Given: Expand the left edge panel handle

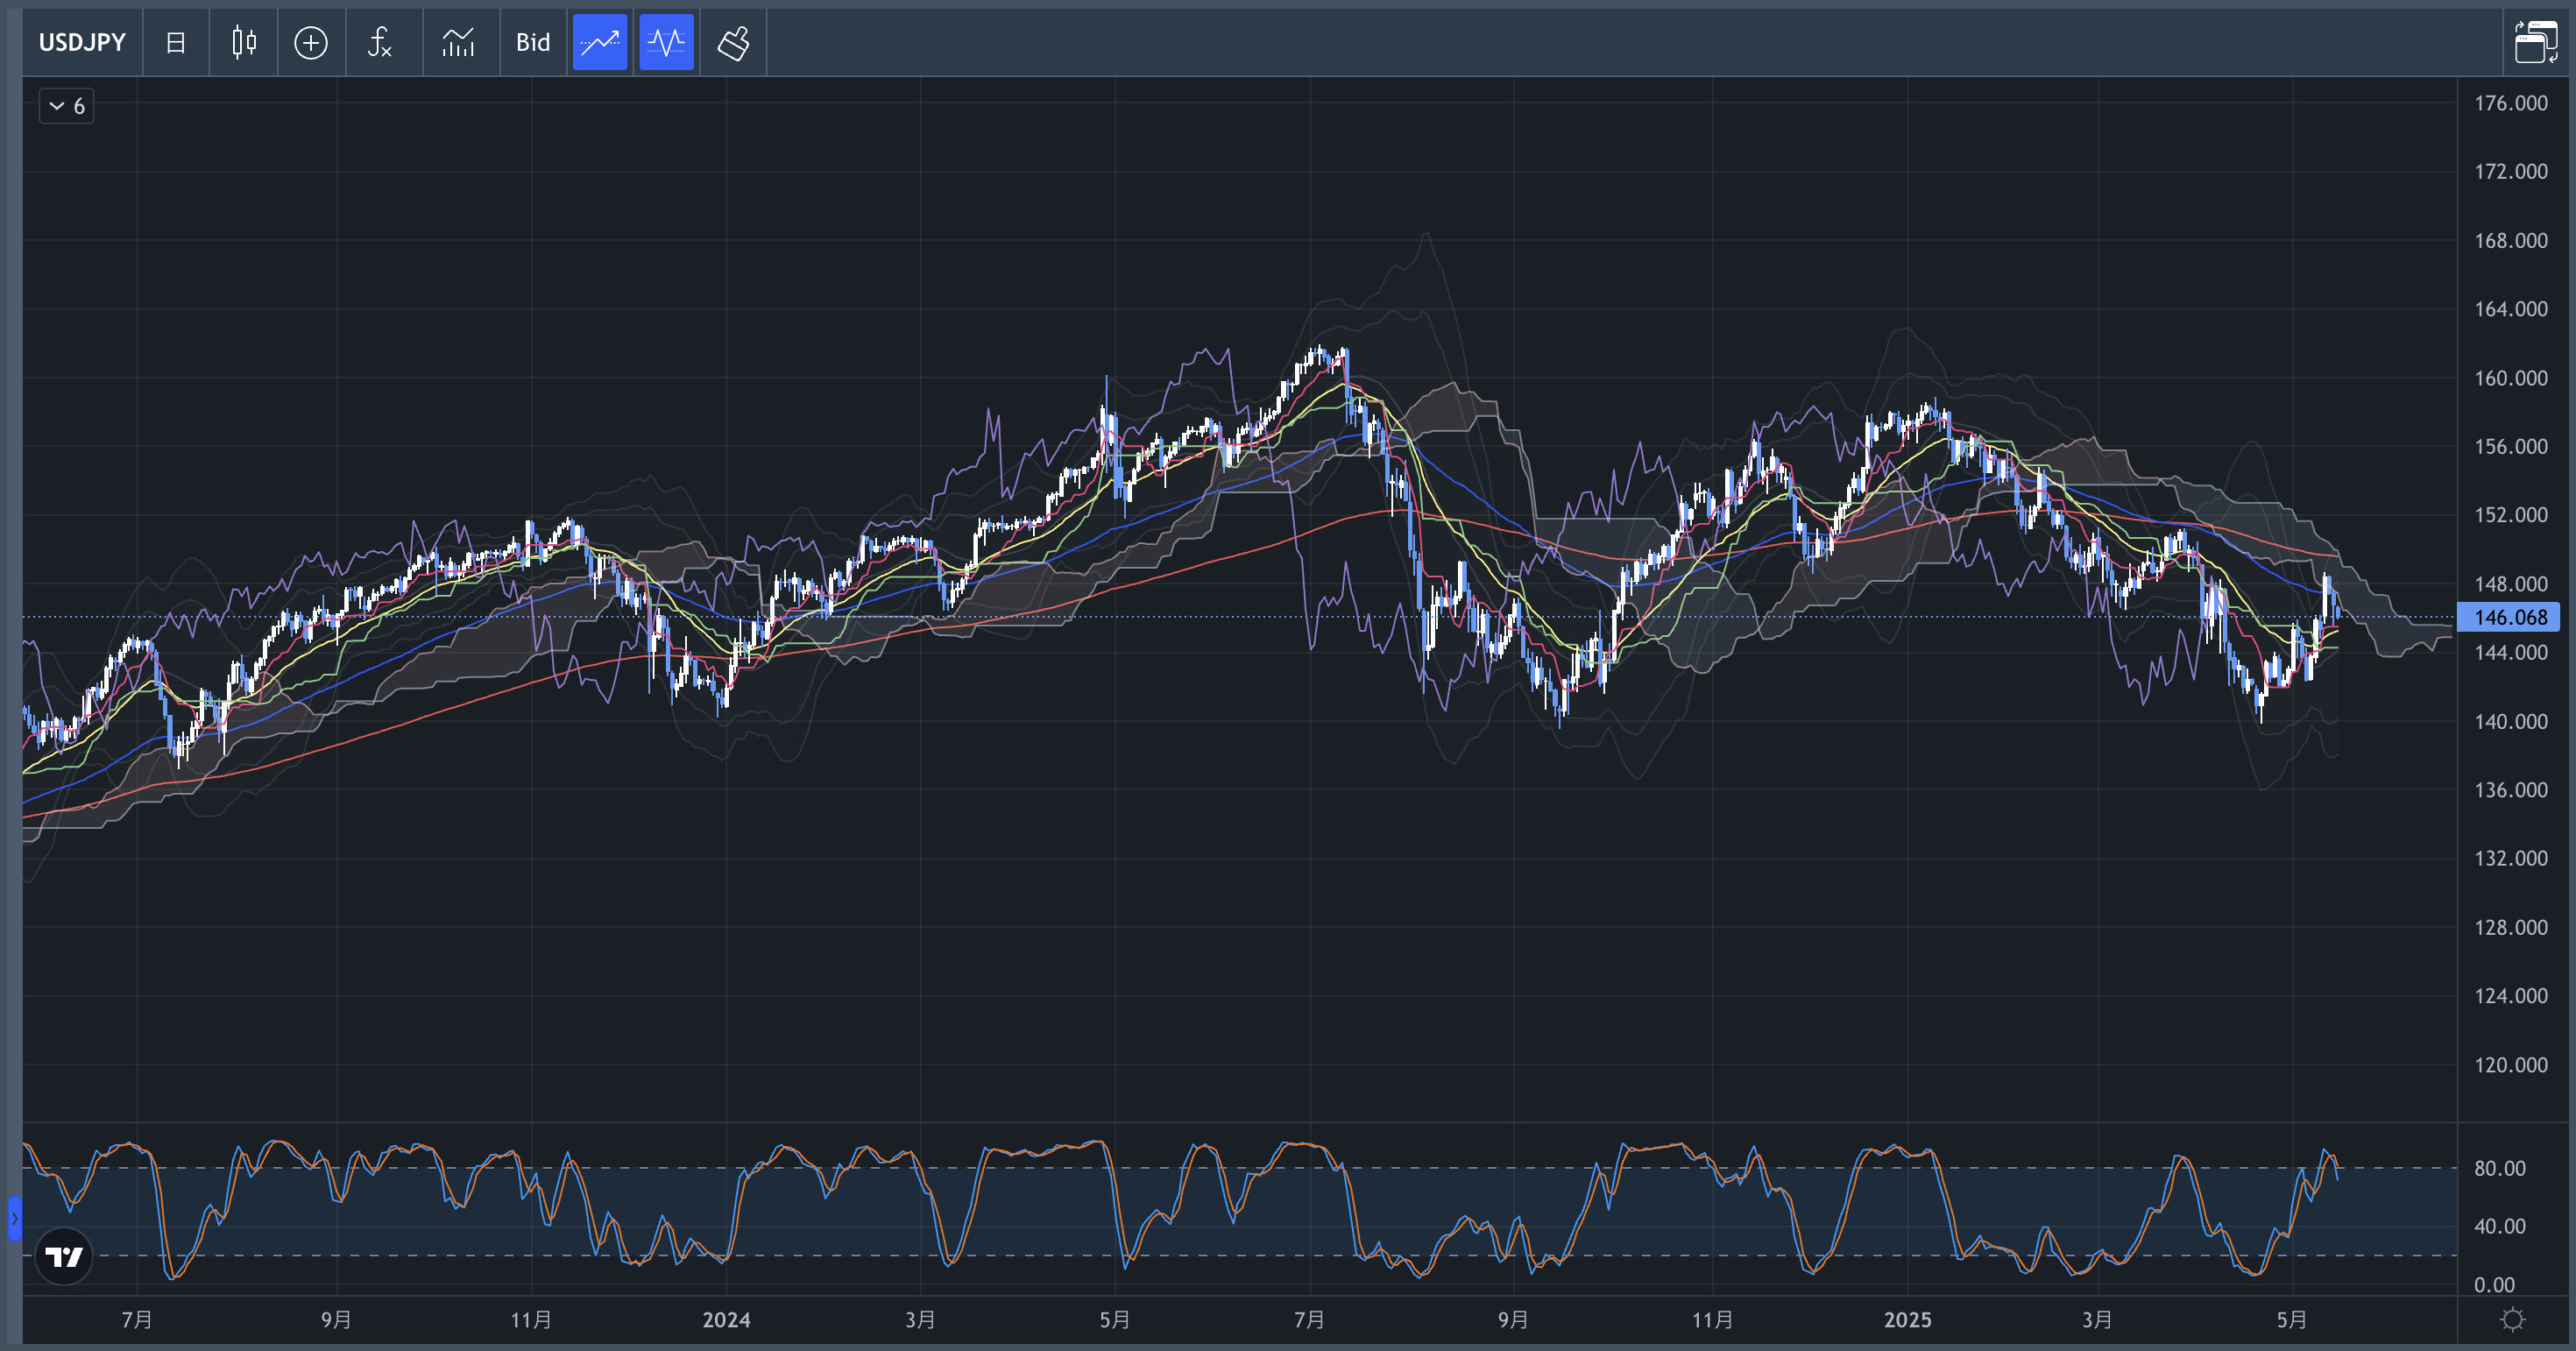Looking at the screenshot, I should (x=14, y=1219).
